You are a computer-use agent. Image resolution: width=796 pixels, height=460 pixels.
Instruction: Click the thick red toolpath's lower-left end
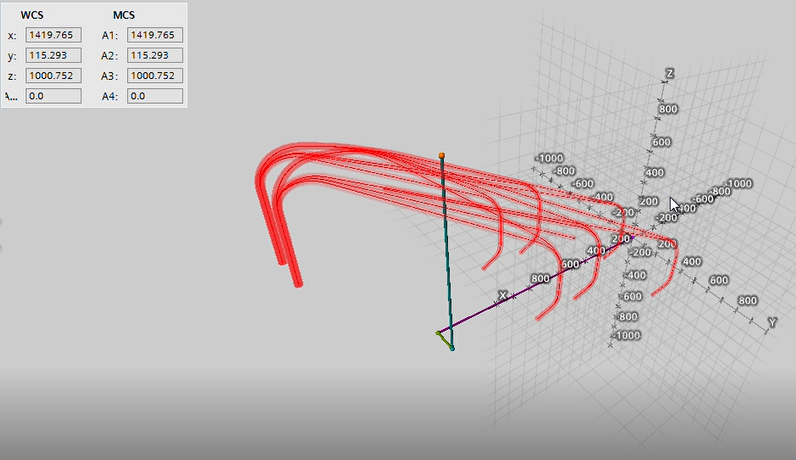[x=297, y=283]
